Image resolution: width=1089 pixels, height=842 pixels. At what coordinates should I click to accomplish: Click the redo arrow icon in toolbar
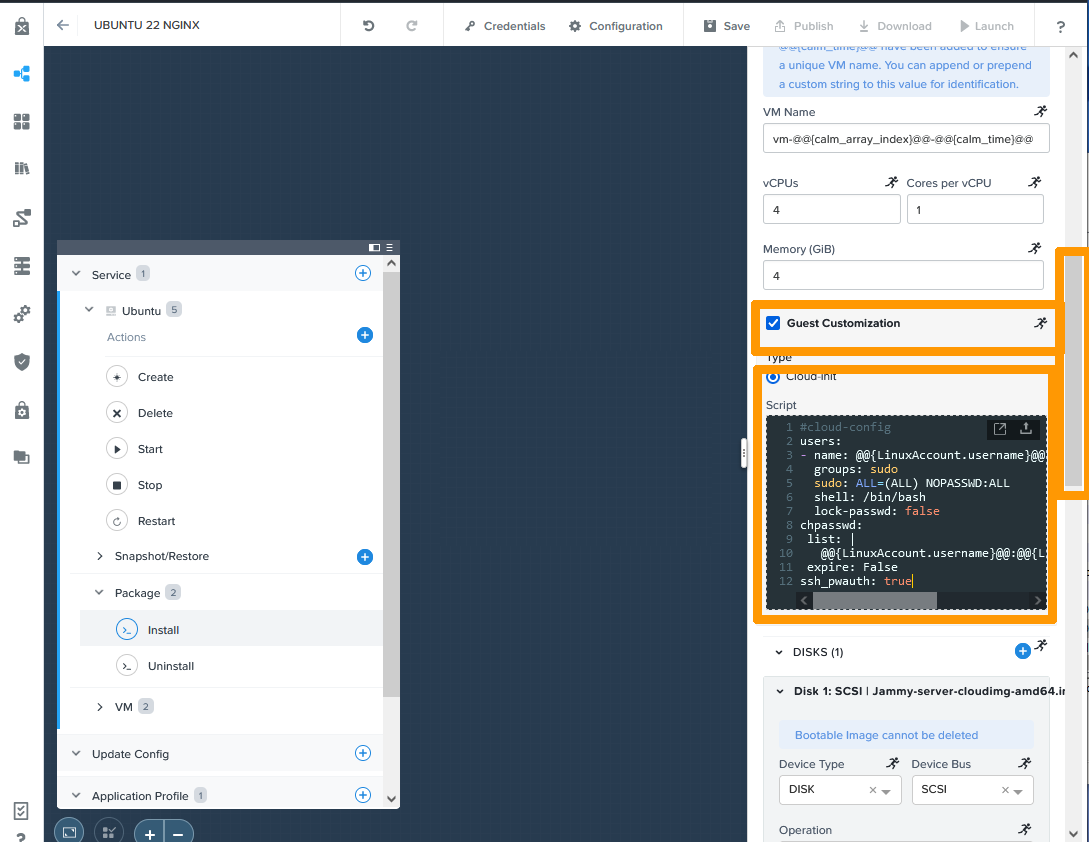(x=412, y=26)
